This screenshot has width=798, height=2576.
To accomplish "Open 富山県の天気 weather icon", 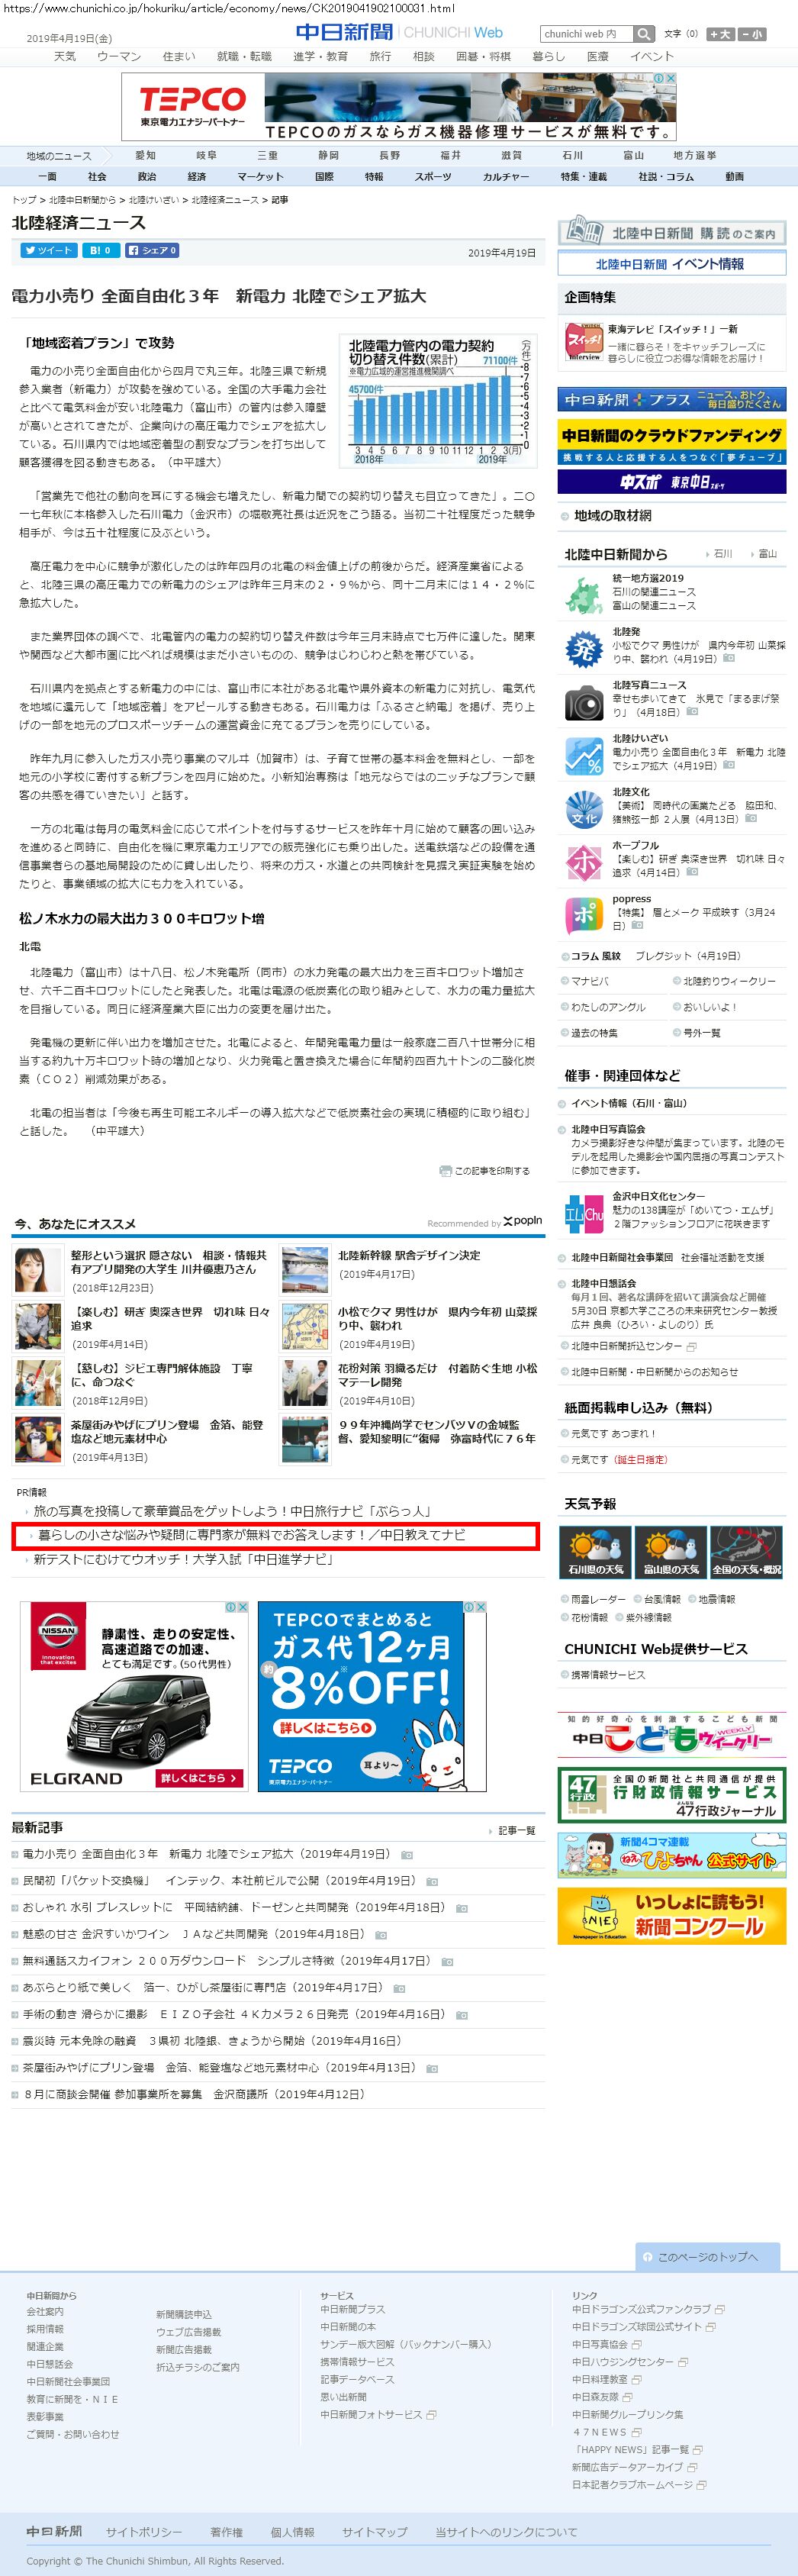I will (671, 1553).
